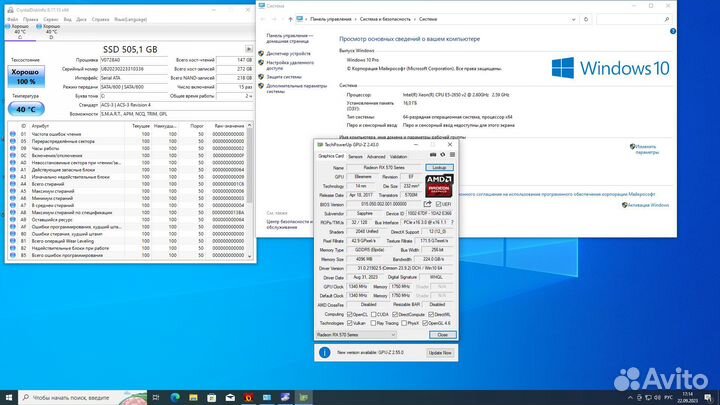Viewport: 720px width, 405px height.
Task: Toggle the DirectML checkbox
Action: coord(431,315)
